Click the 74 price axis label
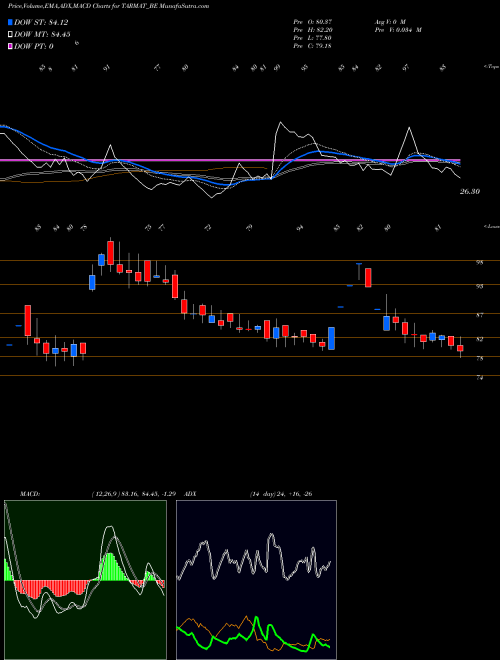 click(480, 378)
